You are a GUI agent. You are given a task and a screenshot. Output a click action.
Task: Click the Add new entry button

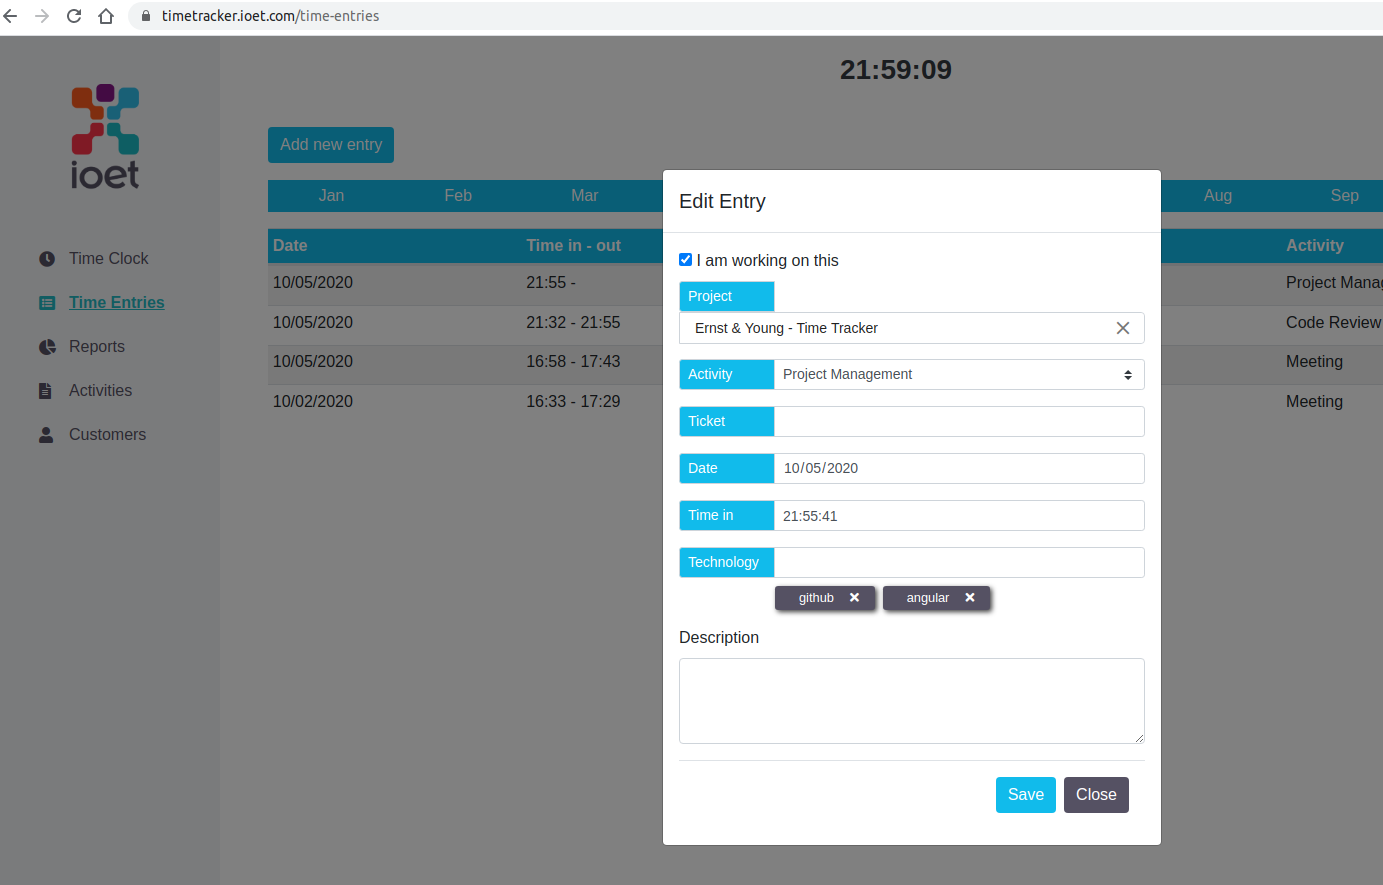[331, 145]
